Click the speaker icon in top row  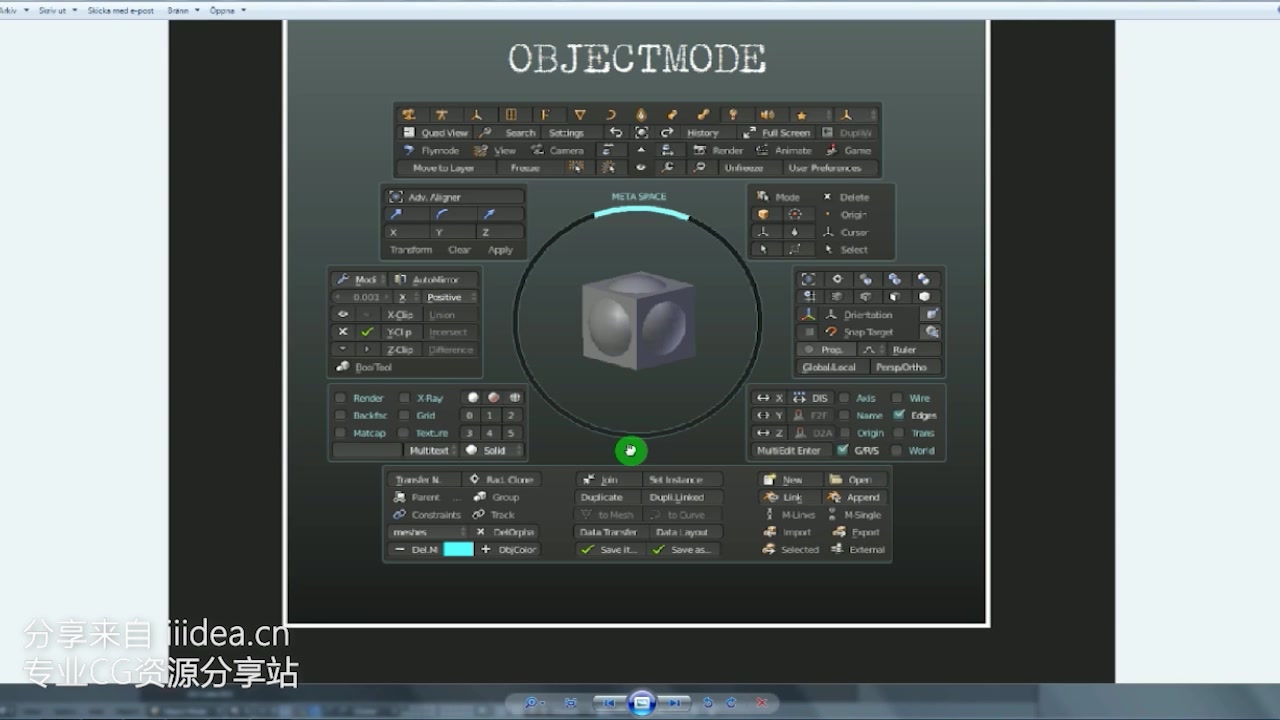click(767, 115)
